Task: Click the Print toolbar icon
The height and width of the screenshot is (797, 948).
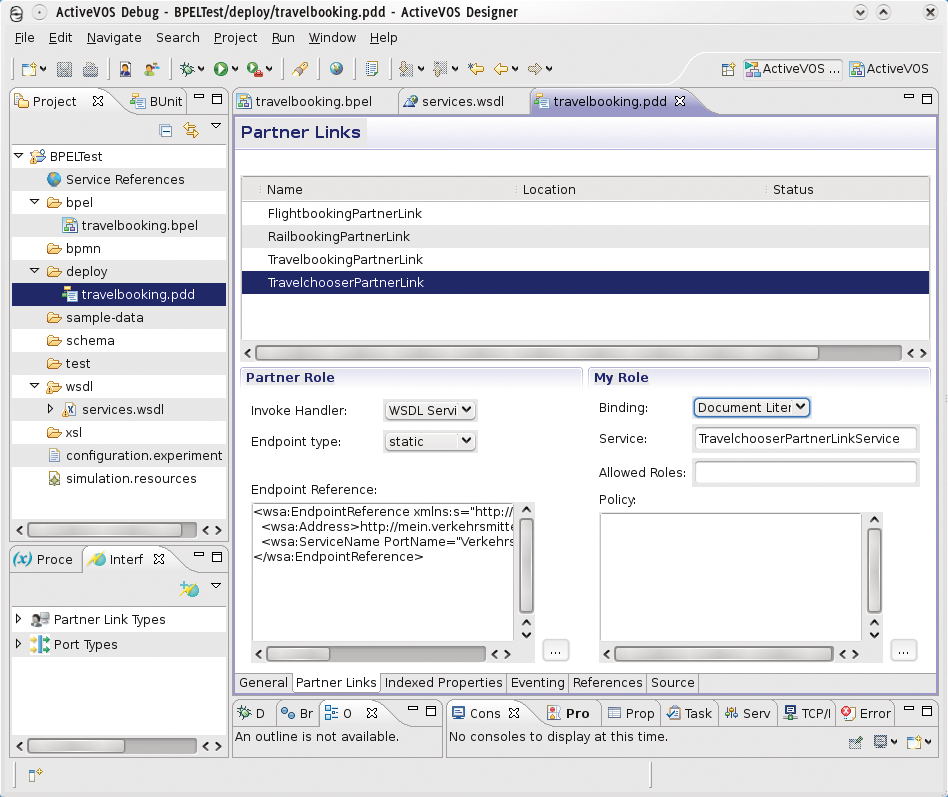Action: (91, 69)
